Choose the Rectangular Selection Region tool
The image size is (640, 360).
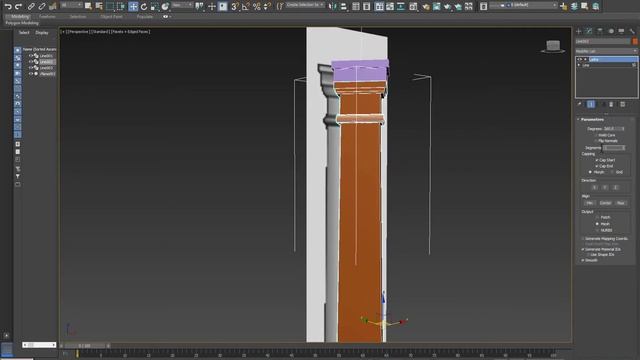coord(110,6)
